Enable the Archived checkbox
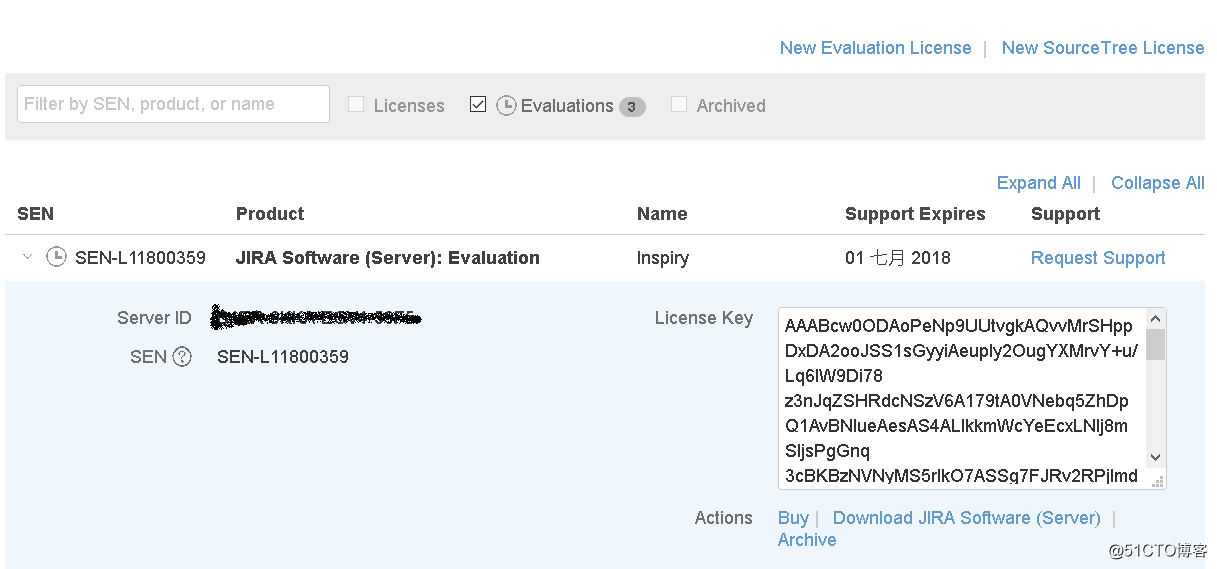 679,104
